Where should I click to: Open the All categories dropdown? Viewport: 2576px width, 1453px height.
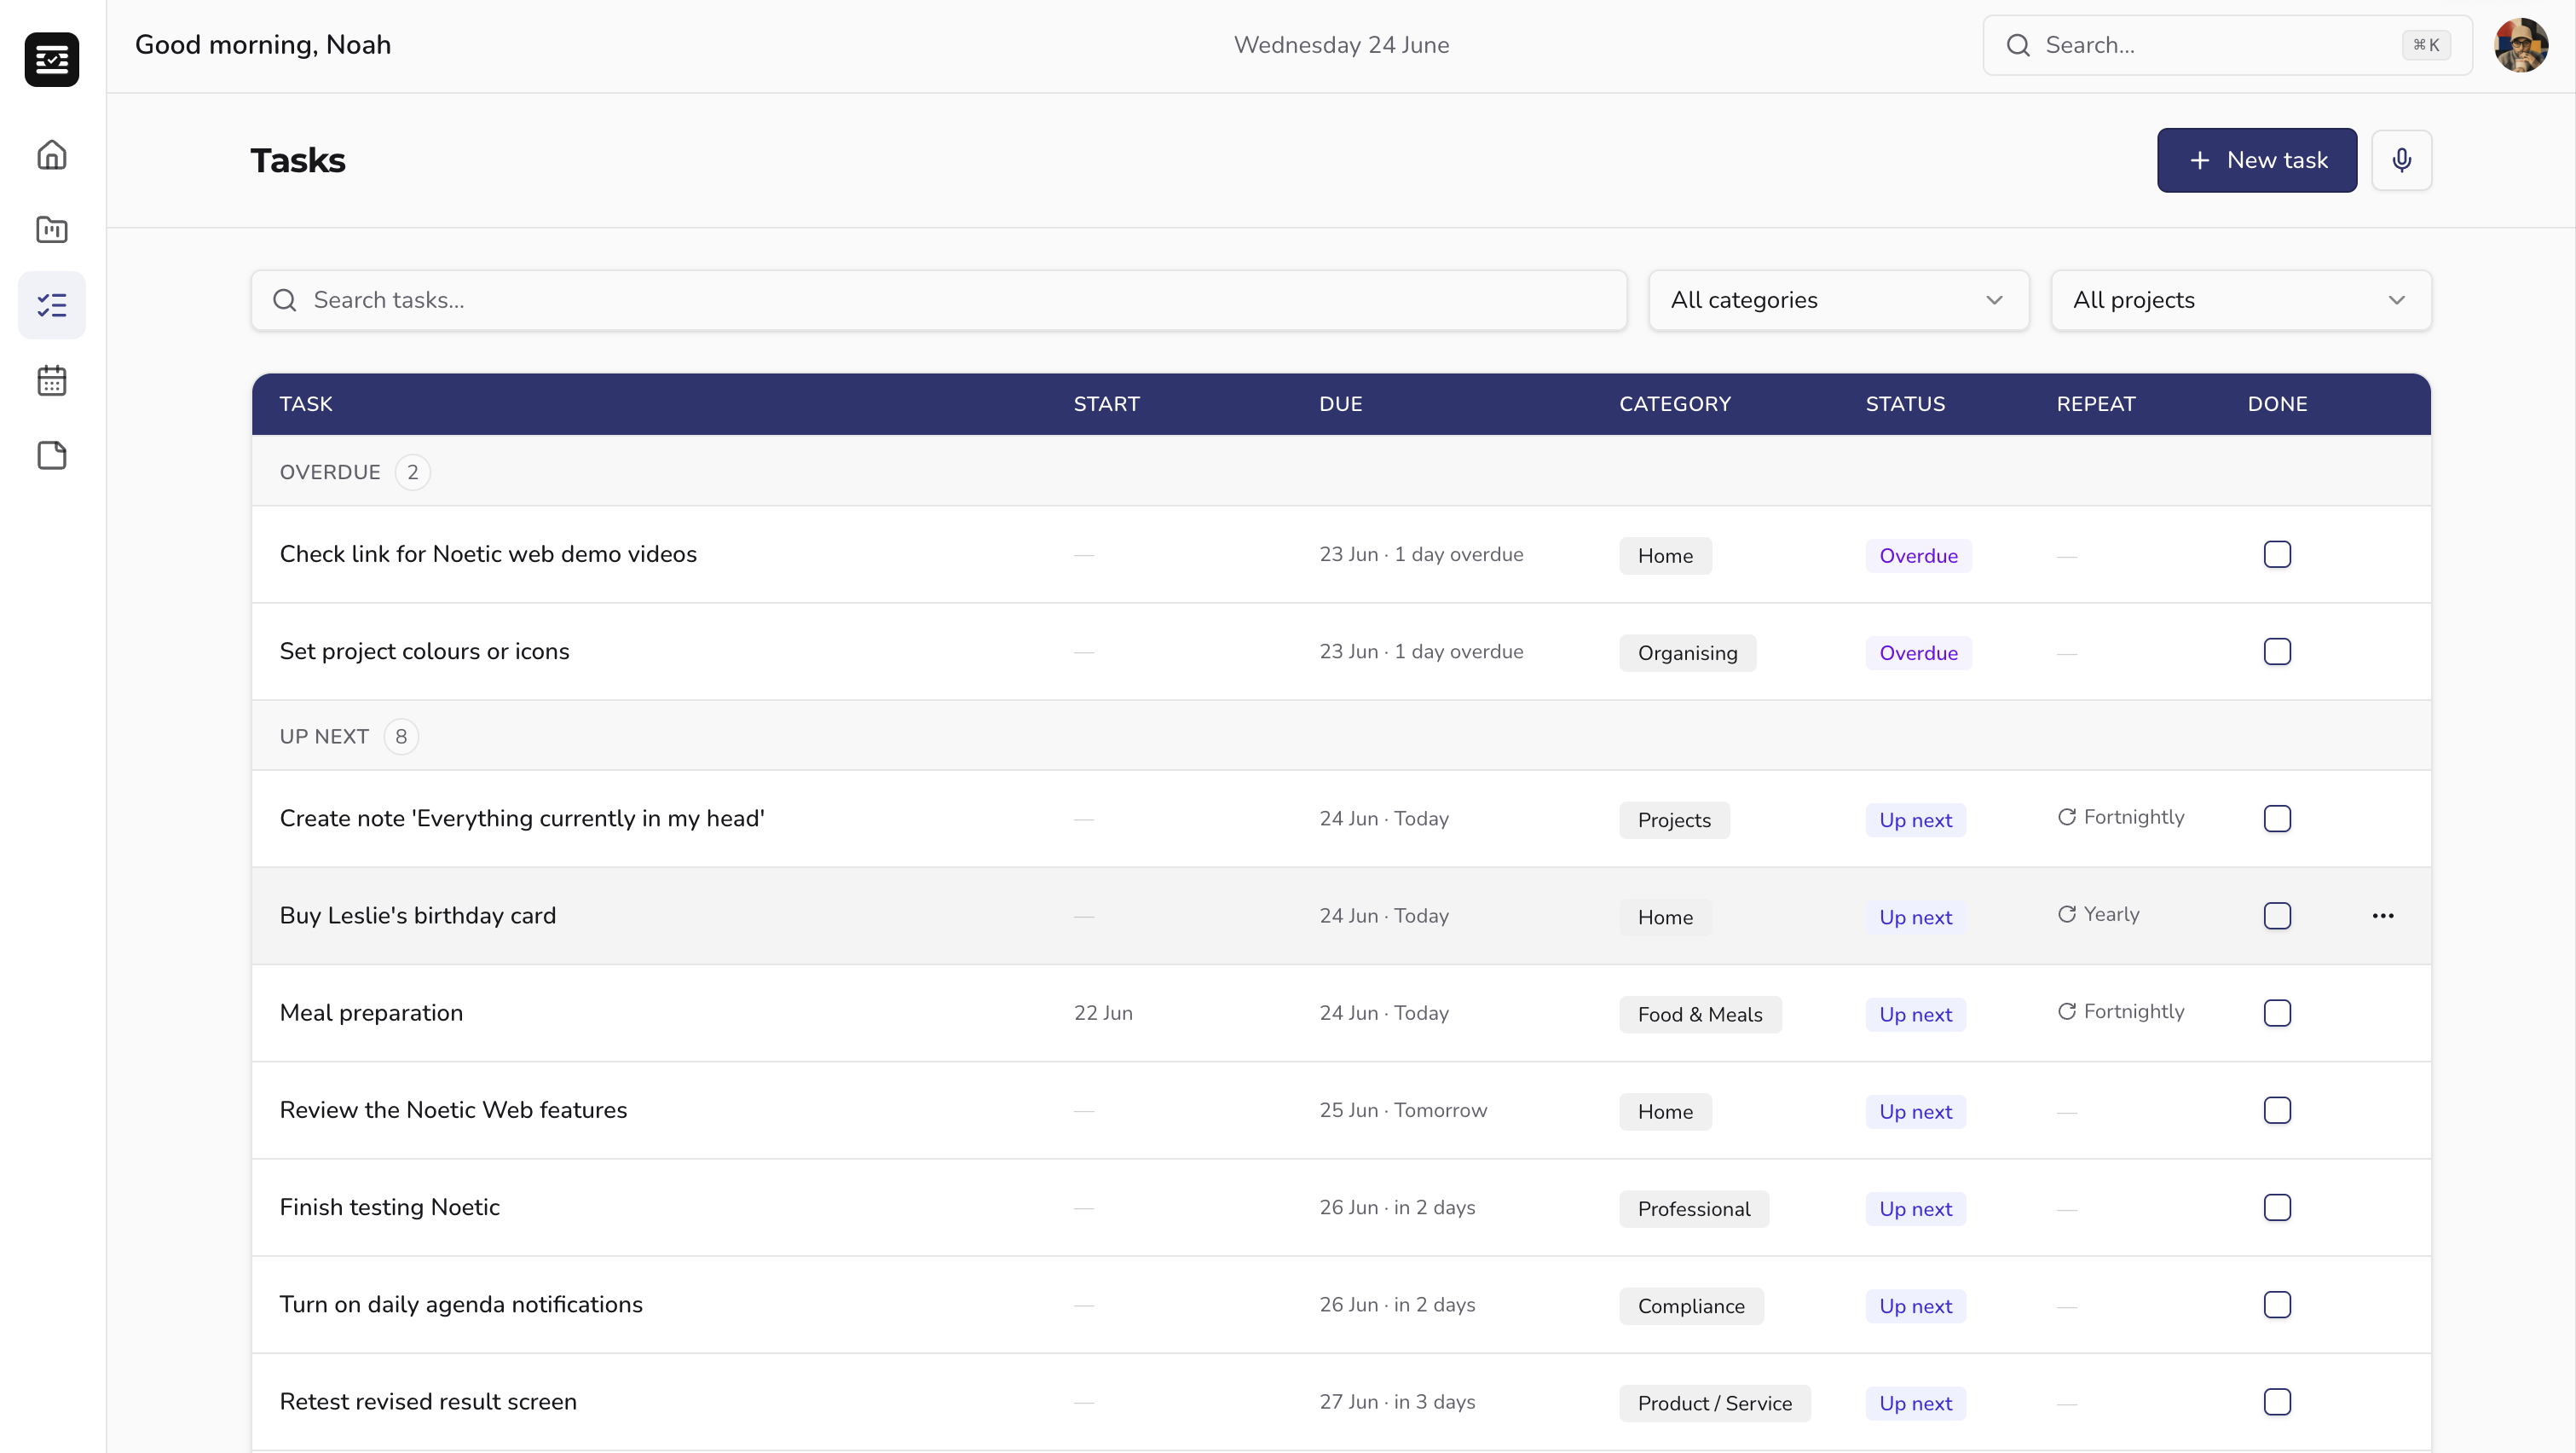[1838, 300]
